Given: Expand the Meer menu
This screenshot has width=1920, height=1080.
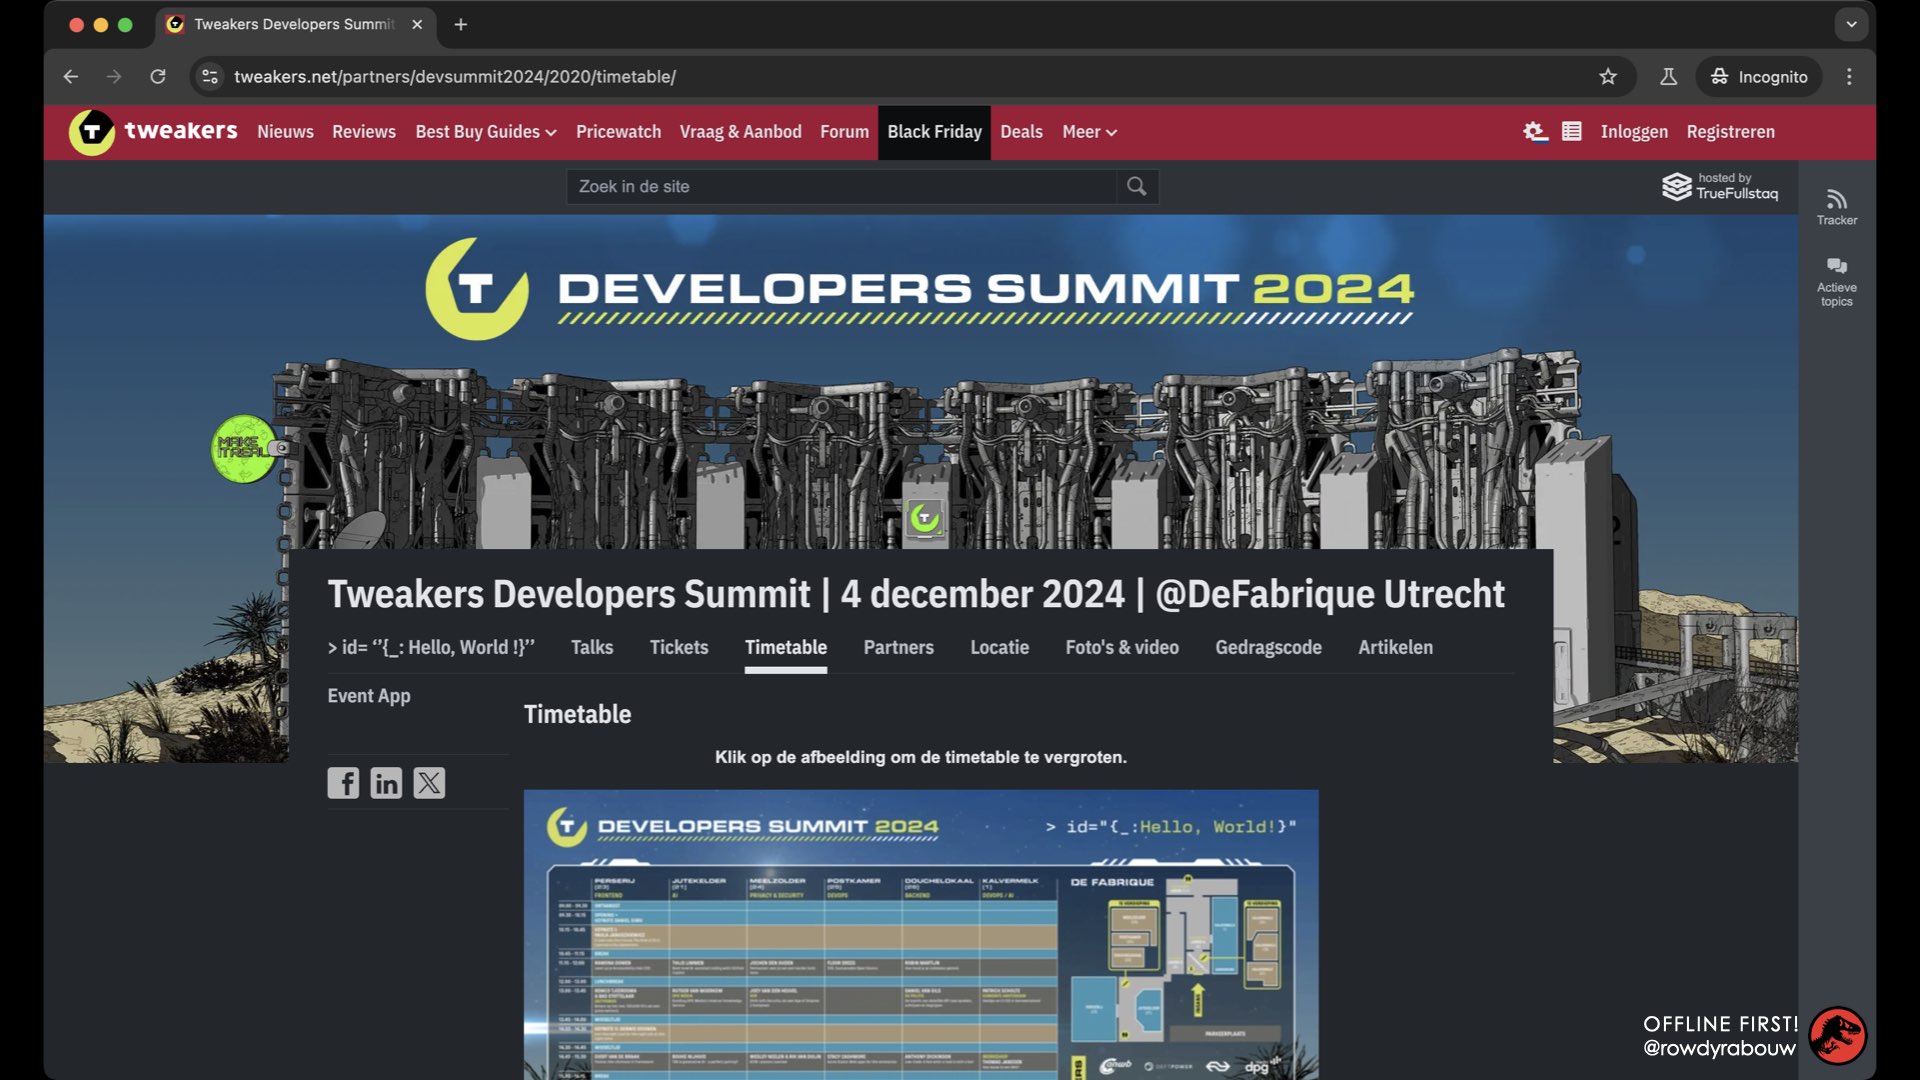Looking at the screenshot, I should [1089, 132].
